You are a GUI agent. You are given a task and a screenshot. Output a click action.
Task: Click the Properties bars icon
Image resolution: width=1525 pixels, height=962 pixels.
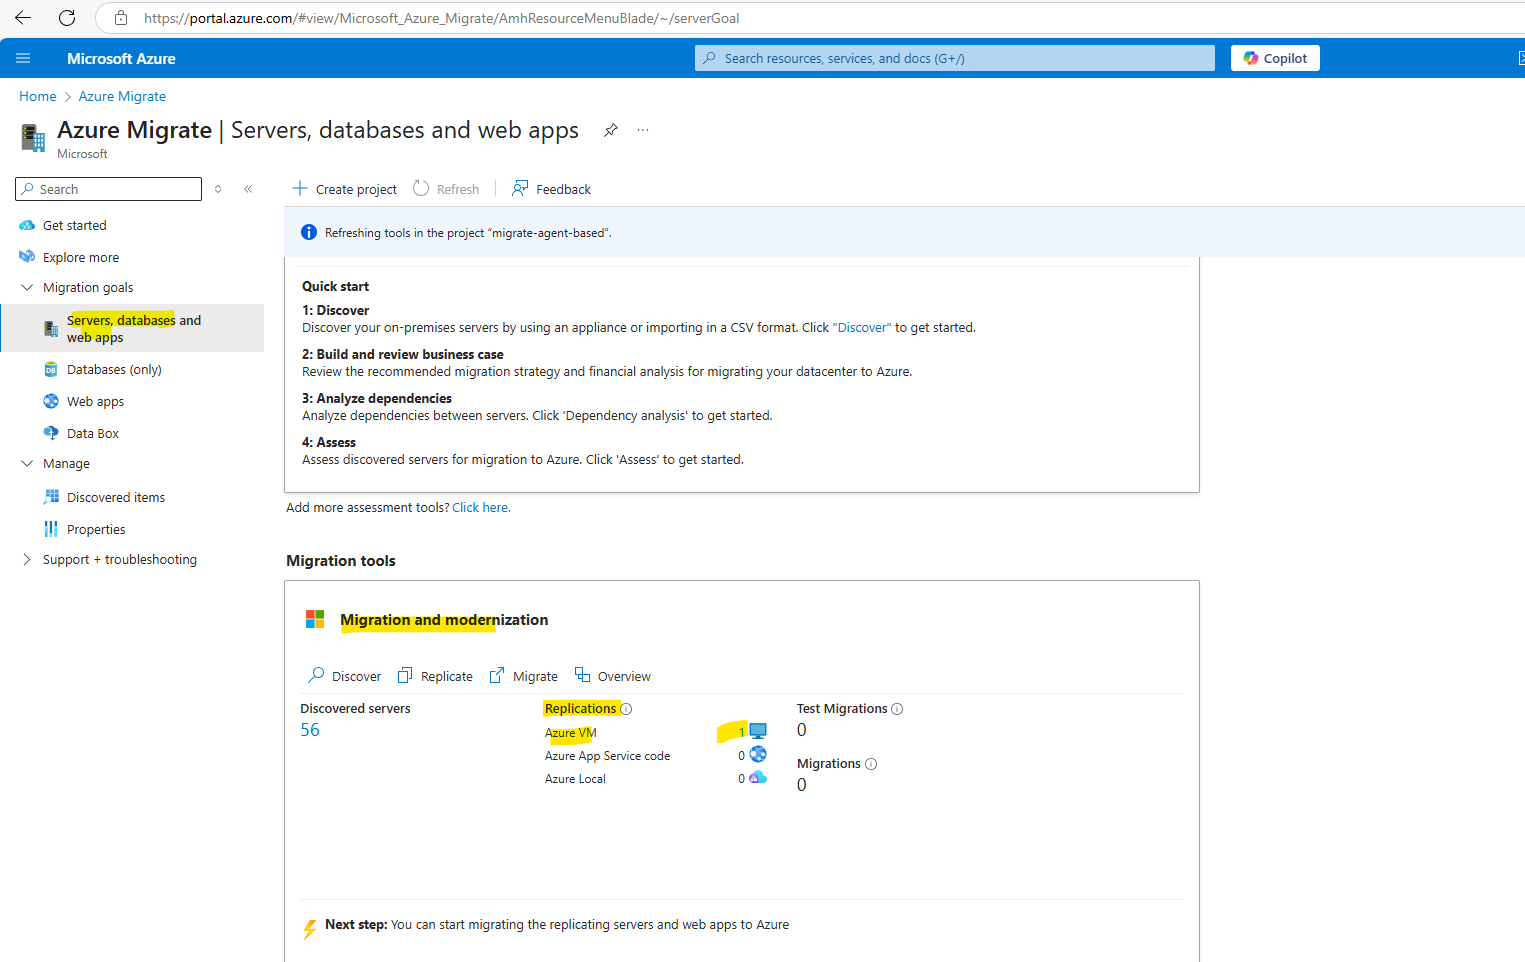(x=51, y=529)
